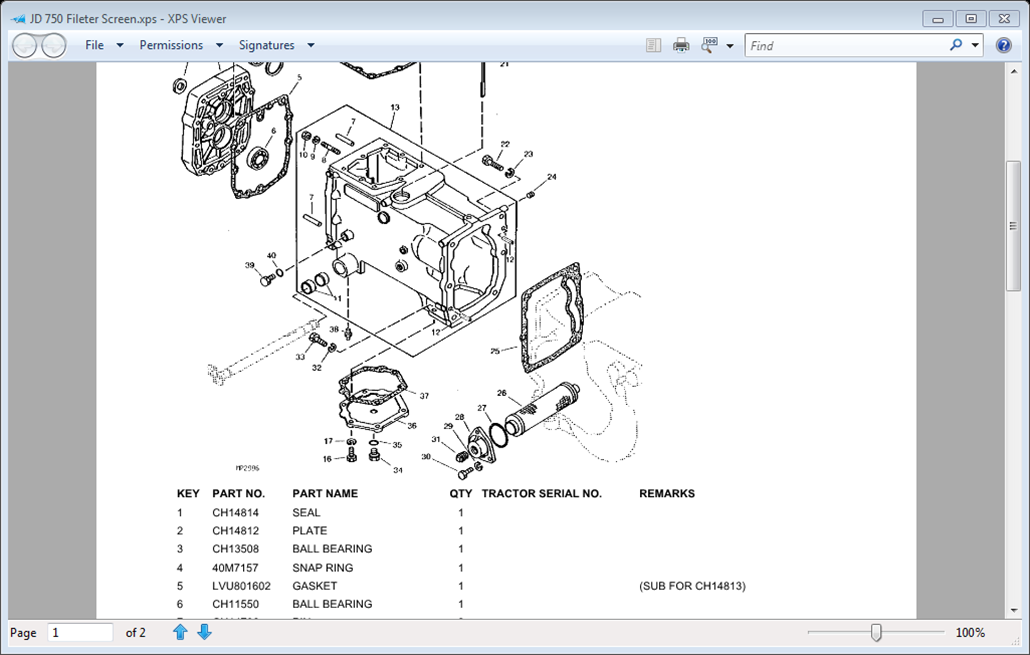1030x655 pixels.
Task: Click the scrollbar down arrow
Action: [1013, 610]
